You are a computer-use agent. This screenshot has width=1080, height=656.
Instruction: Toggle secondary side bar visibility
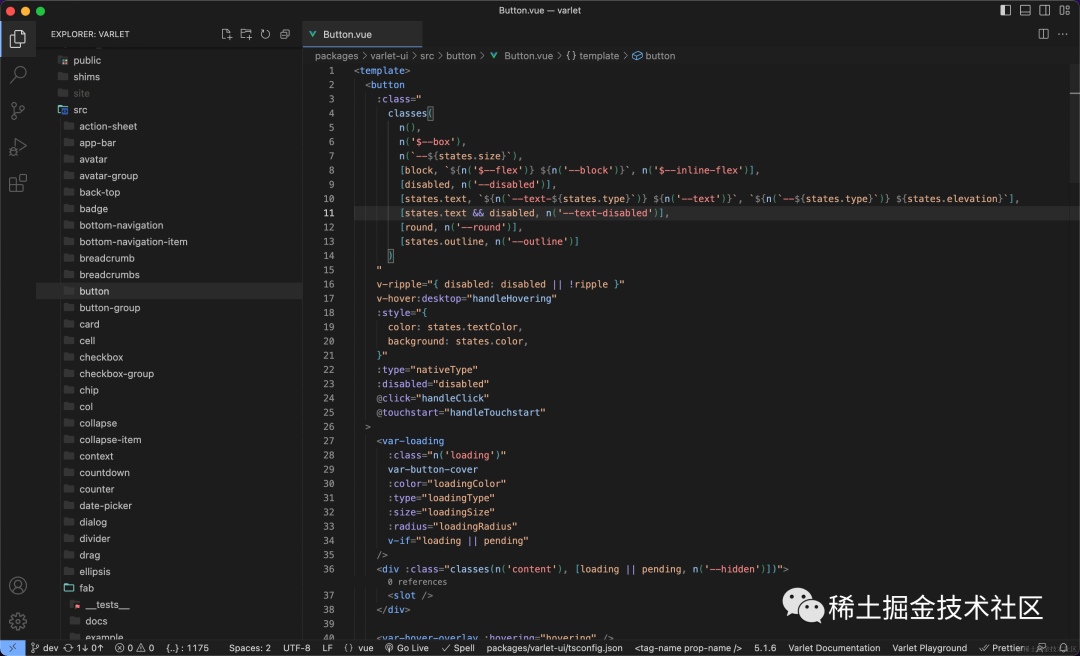1045,10
